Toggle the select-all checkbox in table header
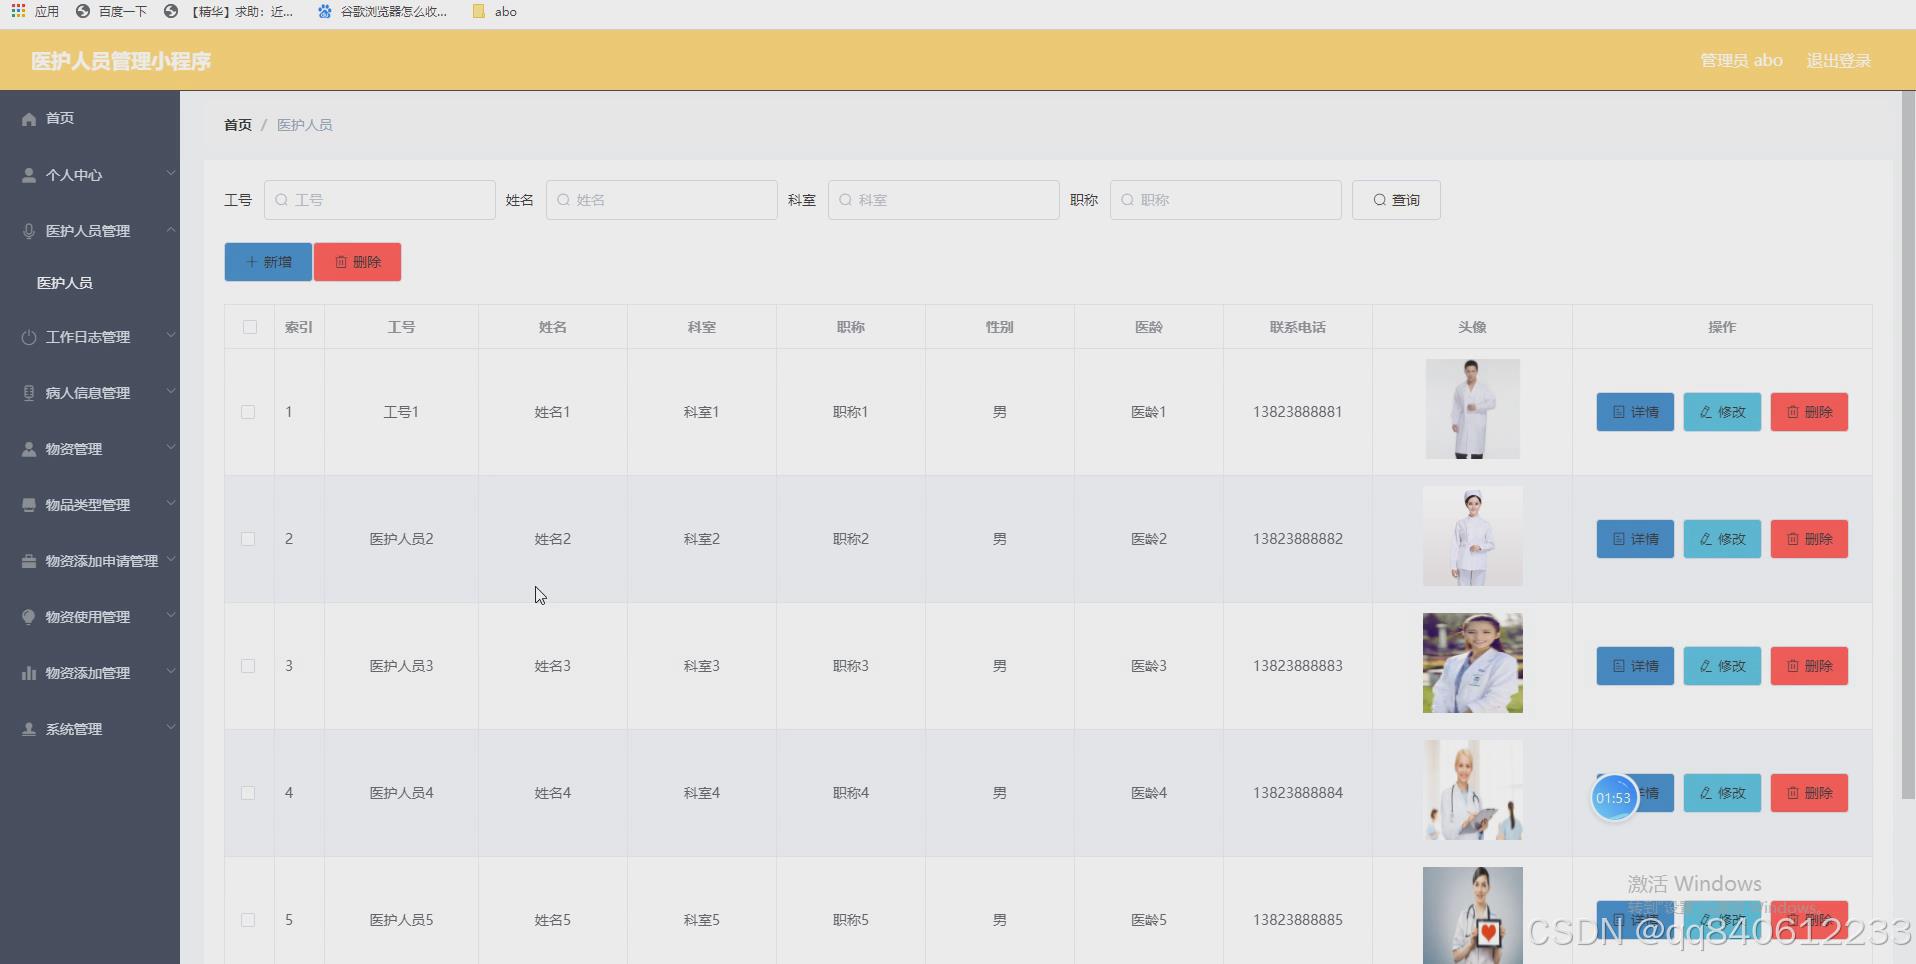Screen dimensions: 1916x964 pos(250,327)
